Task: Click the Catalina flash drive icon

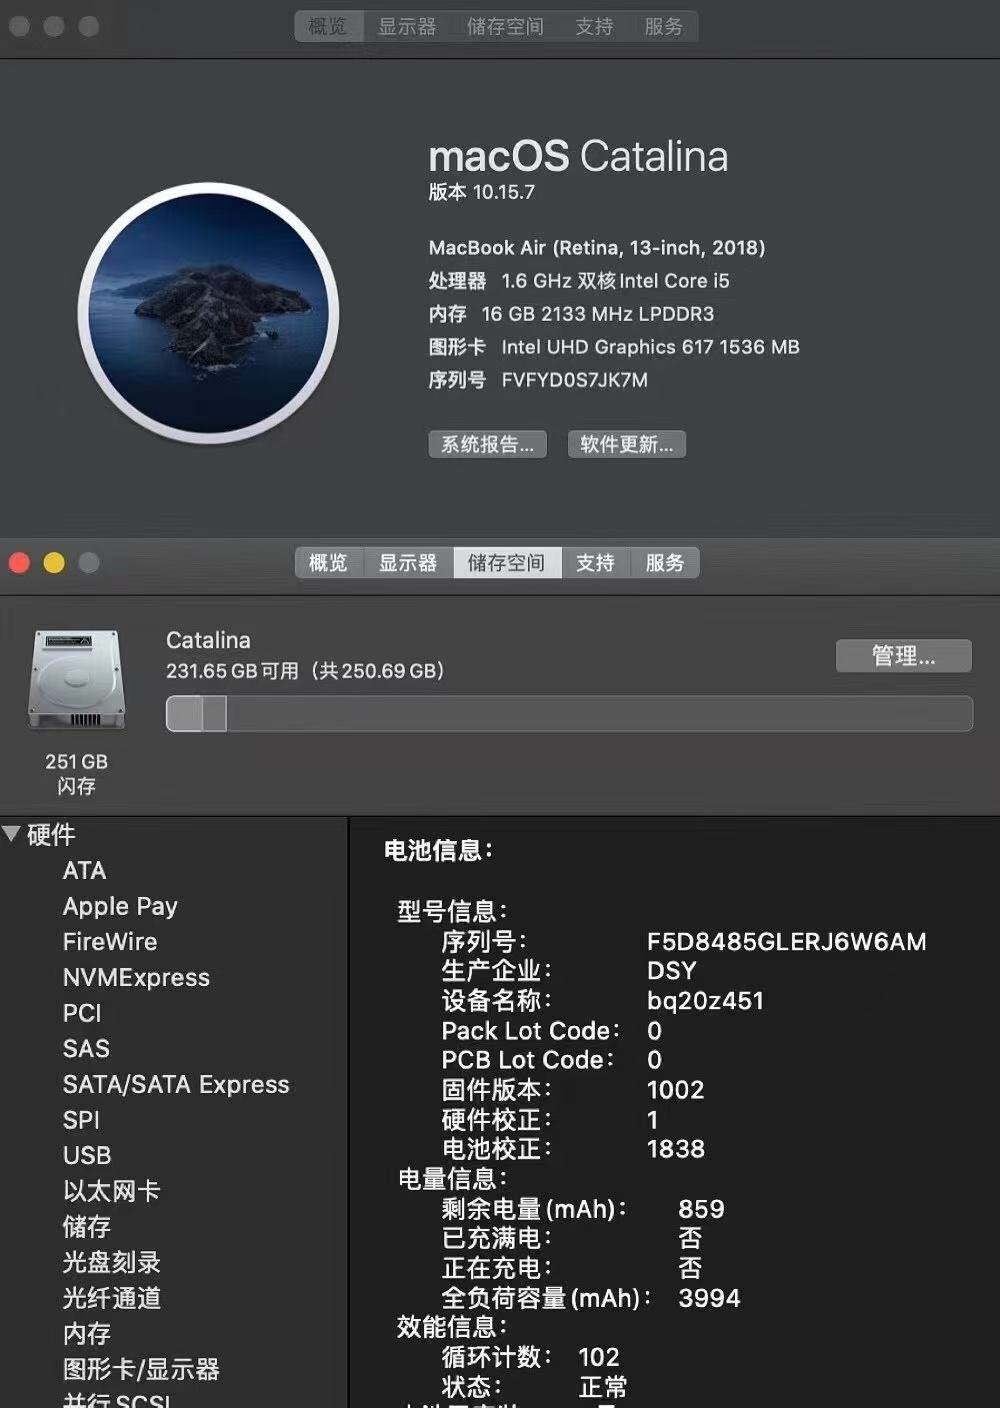Action: coord(77,680)
